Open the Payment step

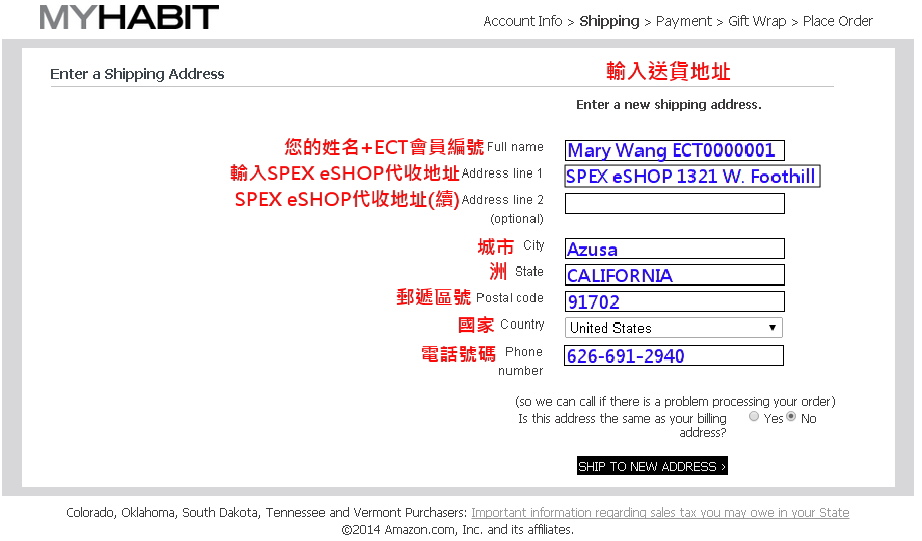[684, 21]
